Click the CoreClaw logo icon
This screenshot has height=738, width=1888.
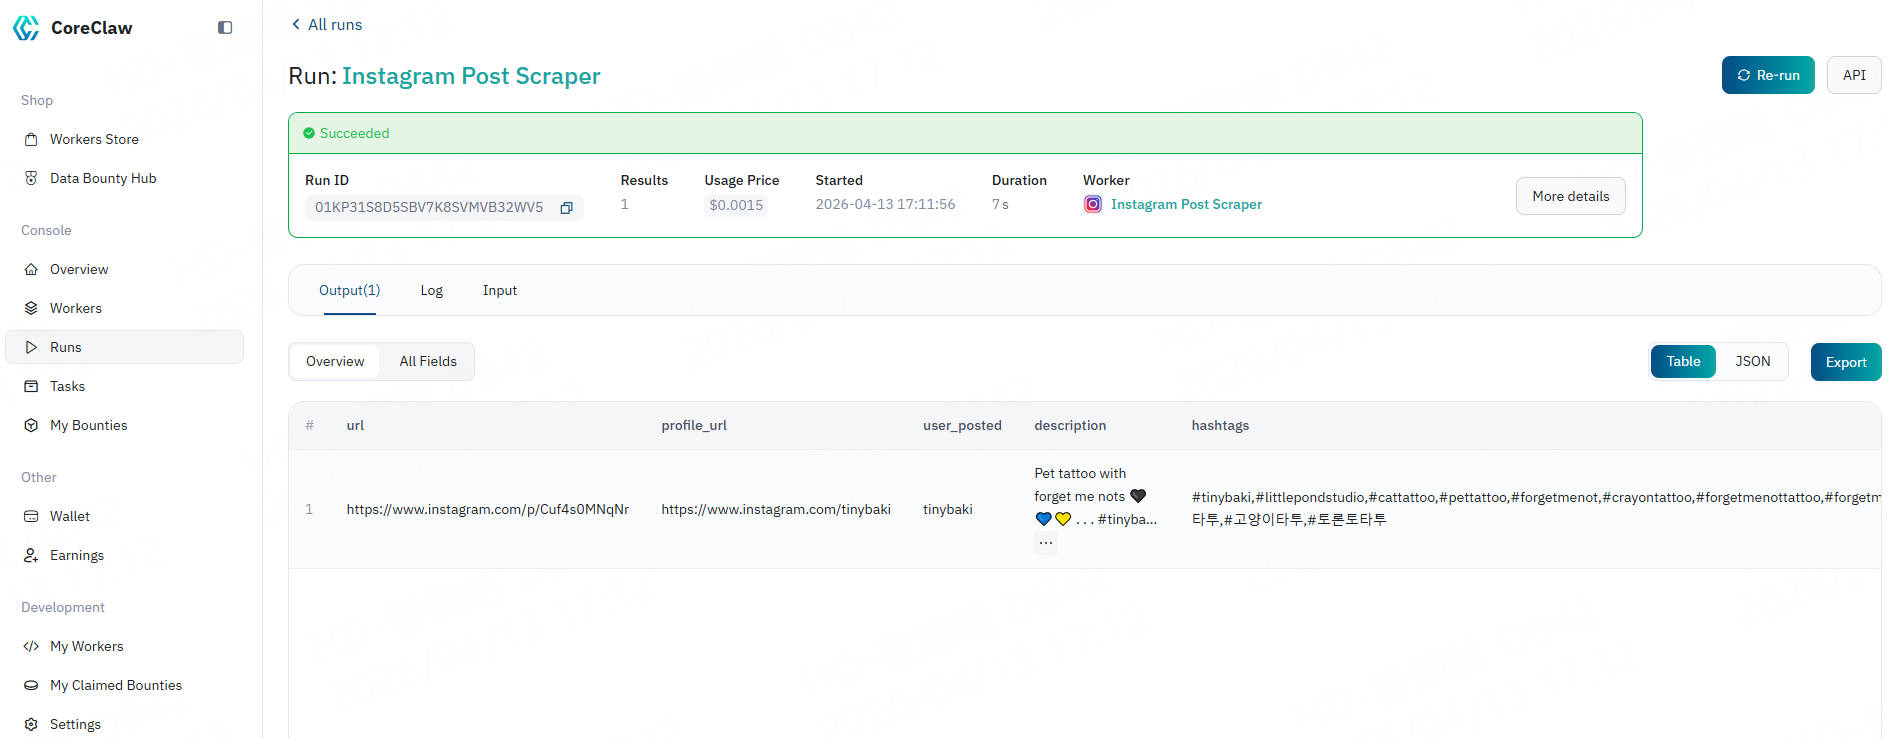(x=26, y=28)
